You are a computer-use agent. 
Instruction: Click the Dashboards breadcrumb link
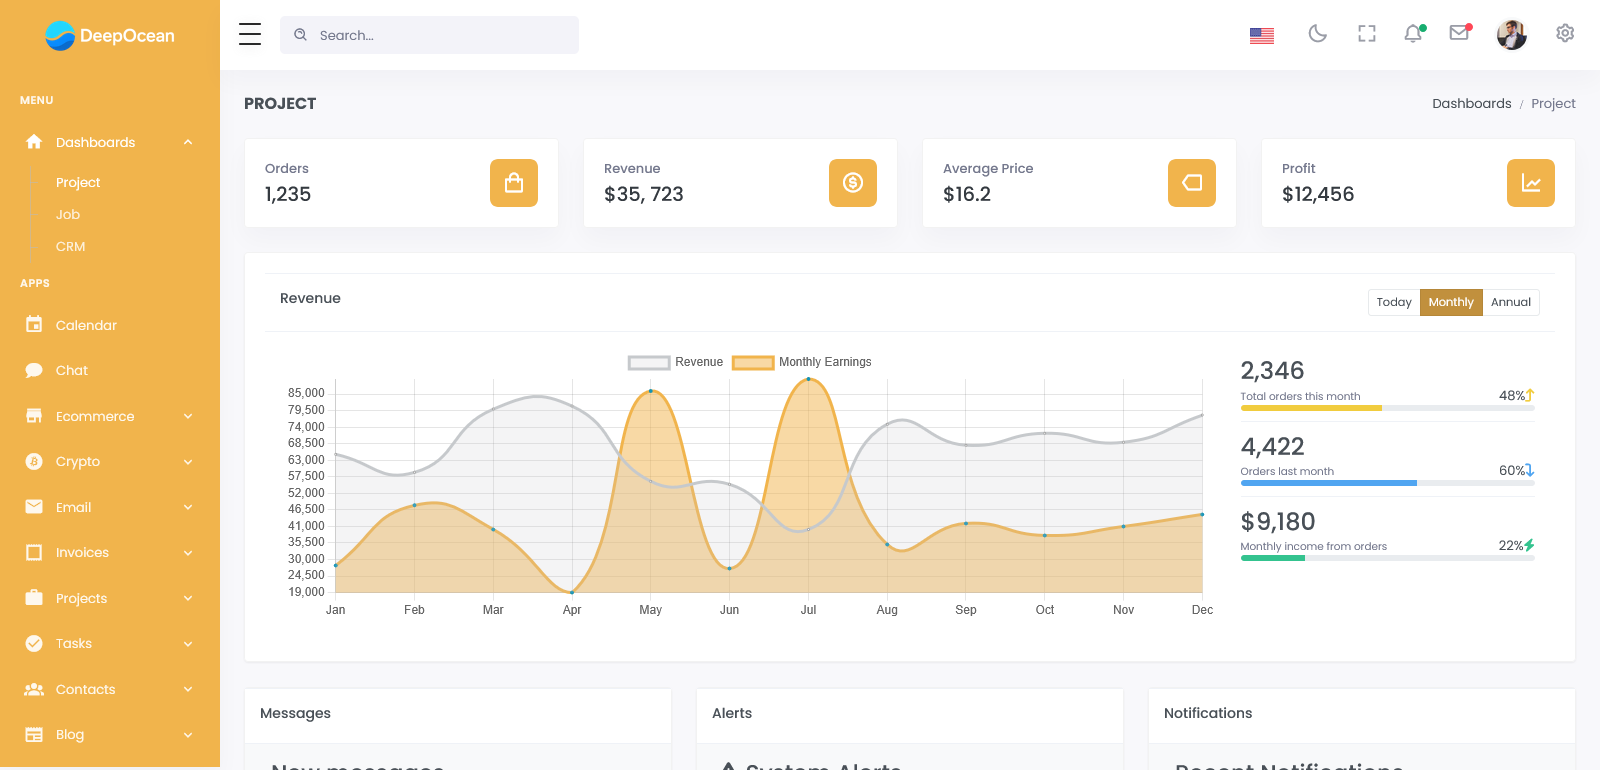coord(1471,103)
